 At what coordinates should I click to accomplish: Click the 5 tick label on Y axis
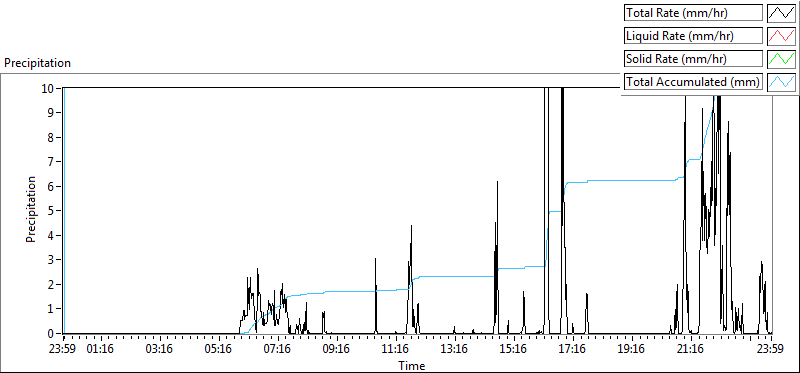coord(51,211)
